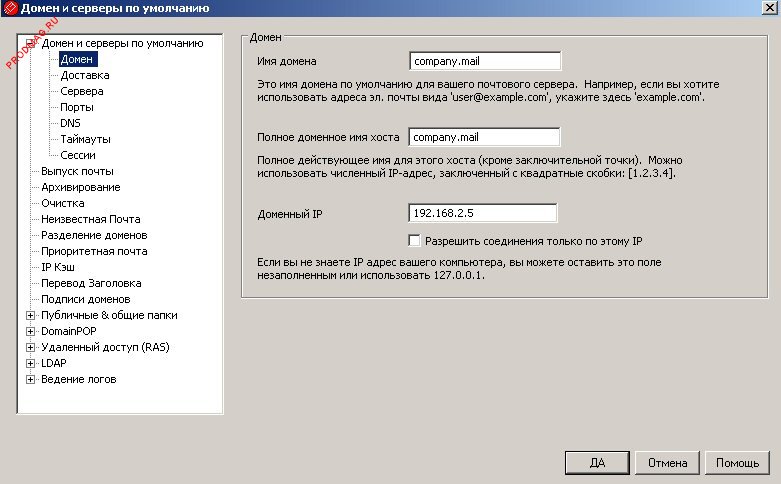This screenshot has width=781, height=484.
Task: Close the dialog with X button
Action: tap(768, 9)
